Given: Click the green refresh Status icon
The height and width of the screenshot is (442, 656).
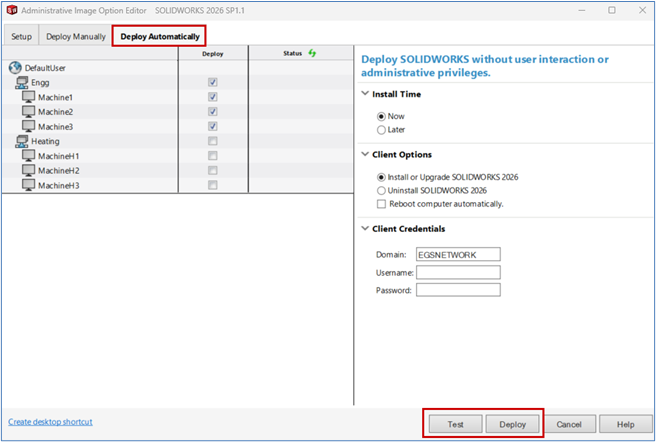Looking at the screenshot, I should [312, 53].
